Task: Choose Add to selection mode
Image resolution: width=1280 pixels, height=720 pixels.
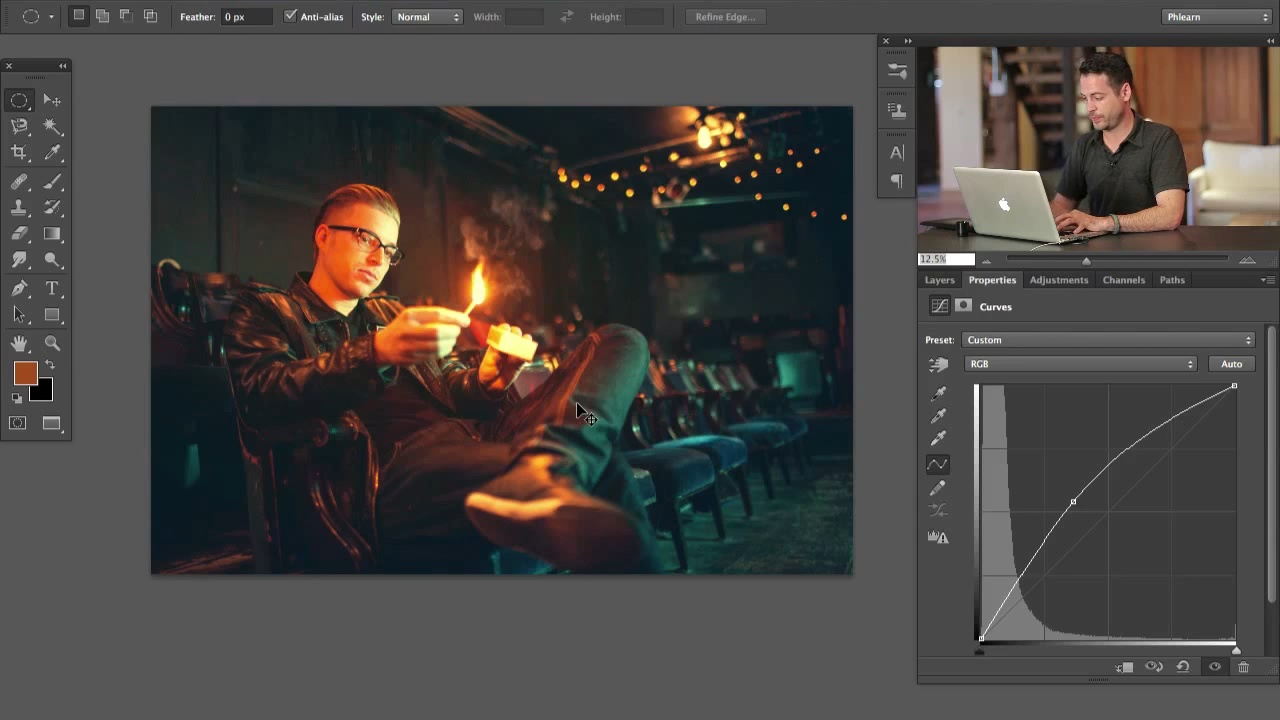Action: [x=102, y=16]
